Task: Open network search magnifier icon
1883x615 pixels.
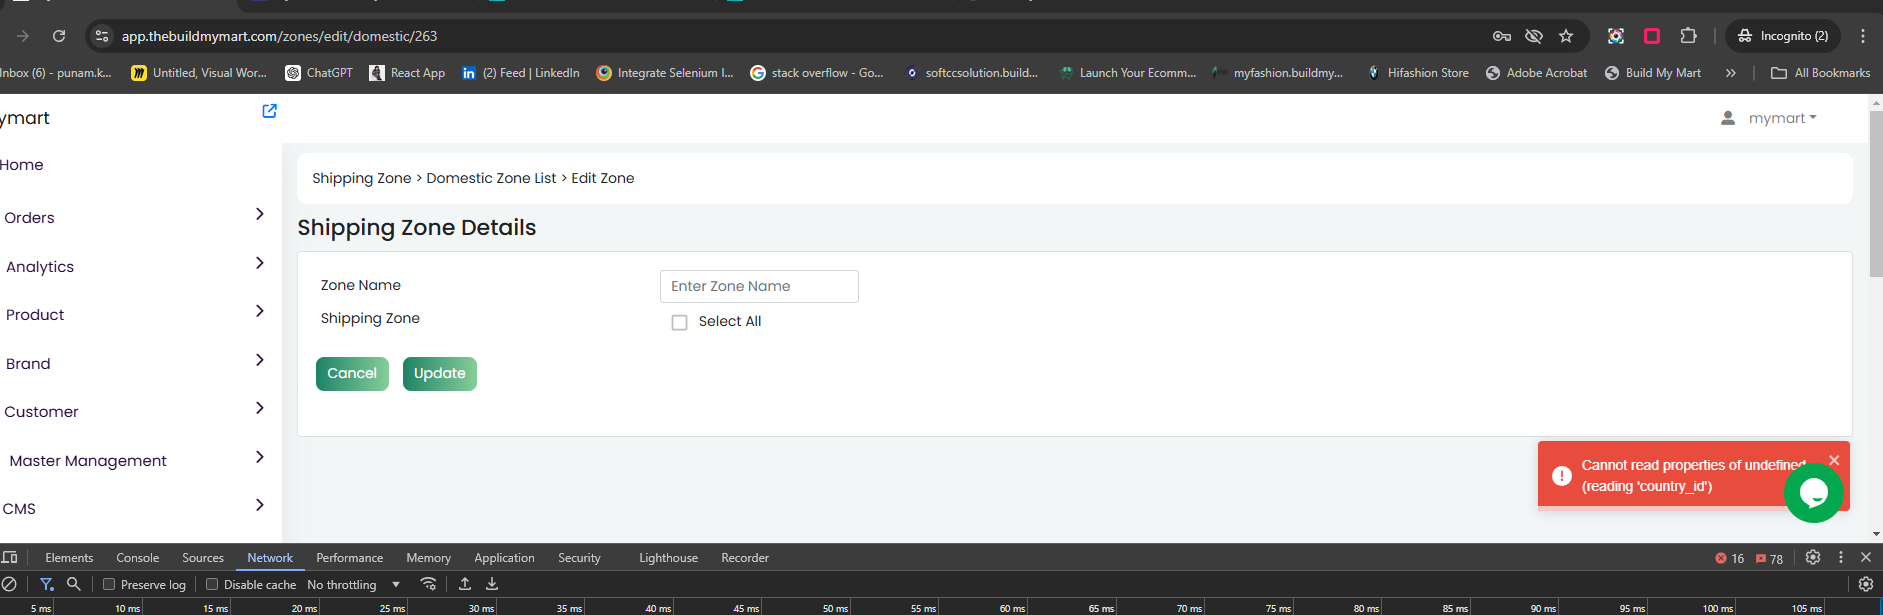Action: coord(73,584)
